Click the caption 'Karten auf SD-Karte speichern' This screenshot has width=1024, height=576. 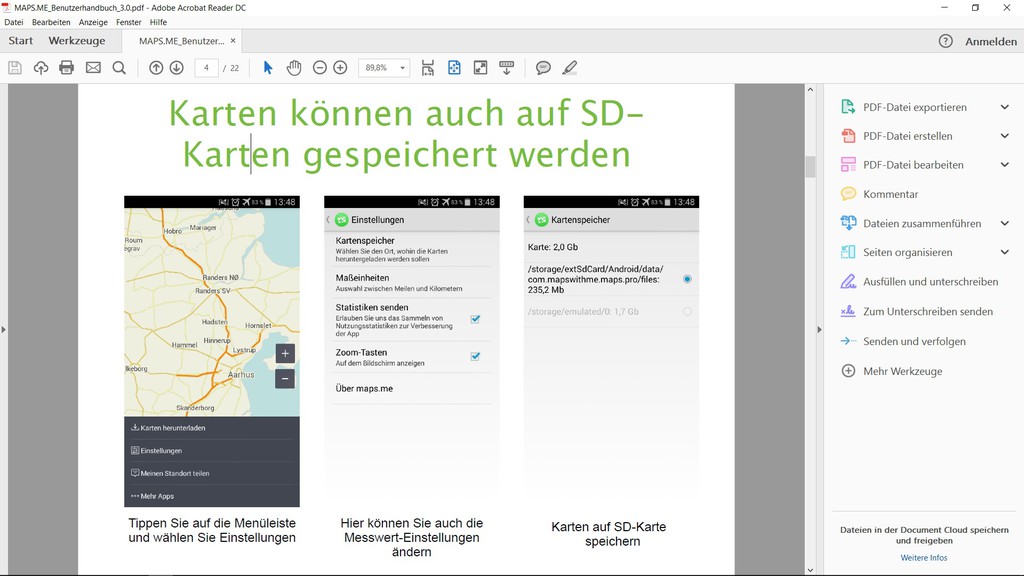[609, 534]
